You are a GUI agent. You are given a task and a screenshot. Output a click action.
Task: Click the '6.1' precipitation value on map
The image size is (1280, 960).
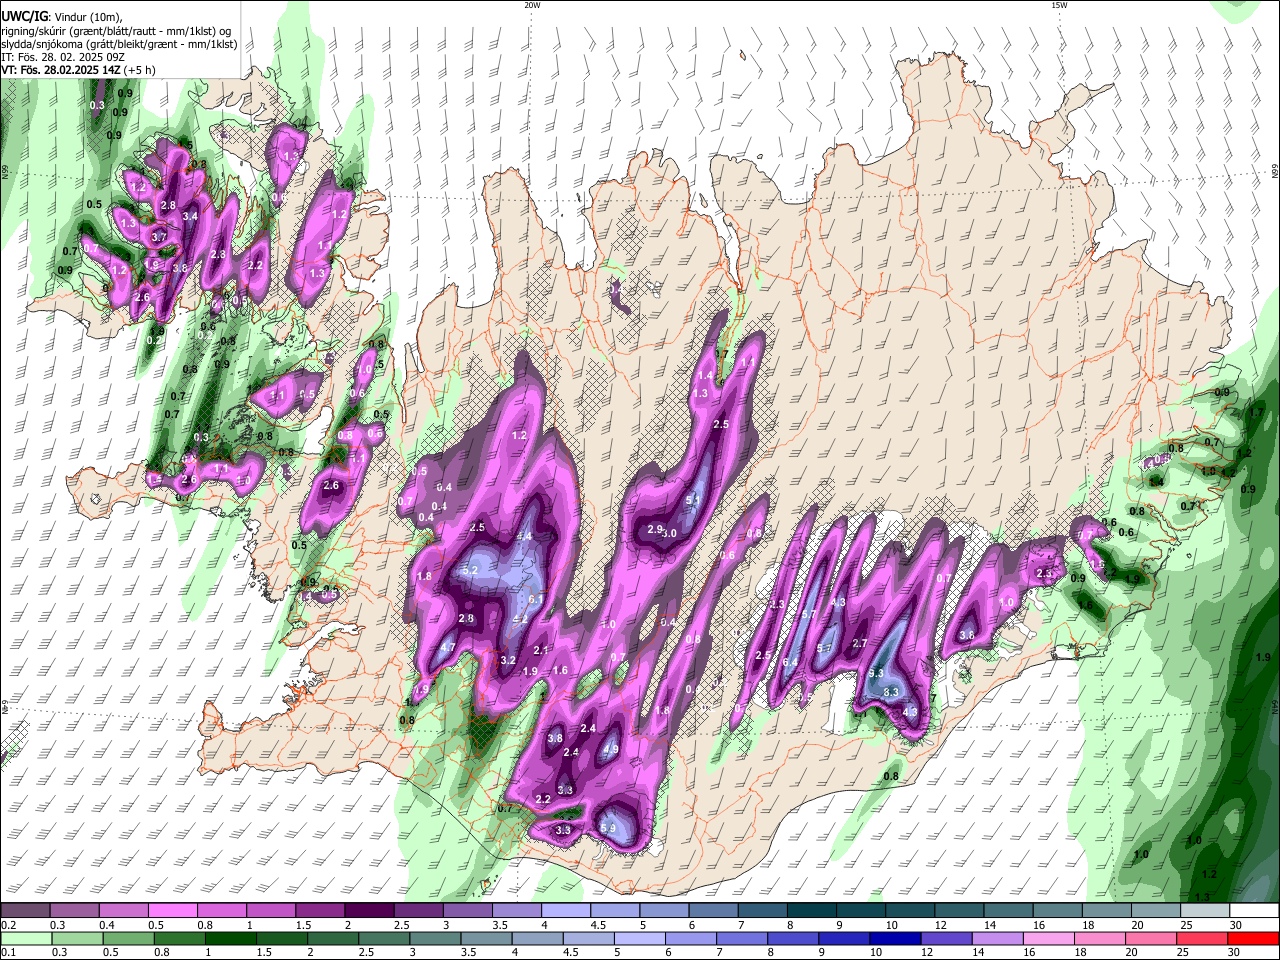535,600
